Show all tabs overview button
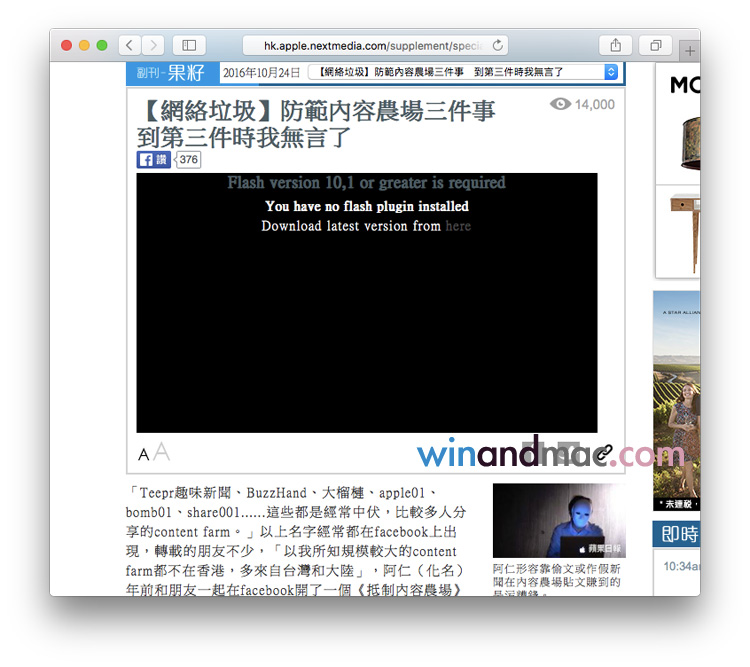 [x=656, y=45]
